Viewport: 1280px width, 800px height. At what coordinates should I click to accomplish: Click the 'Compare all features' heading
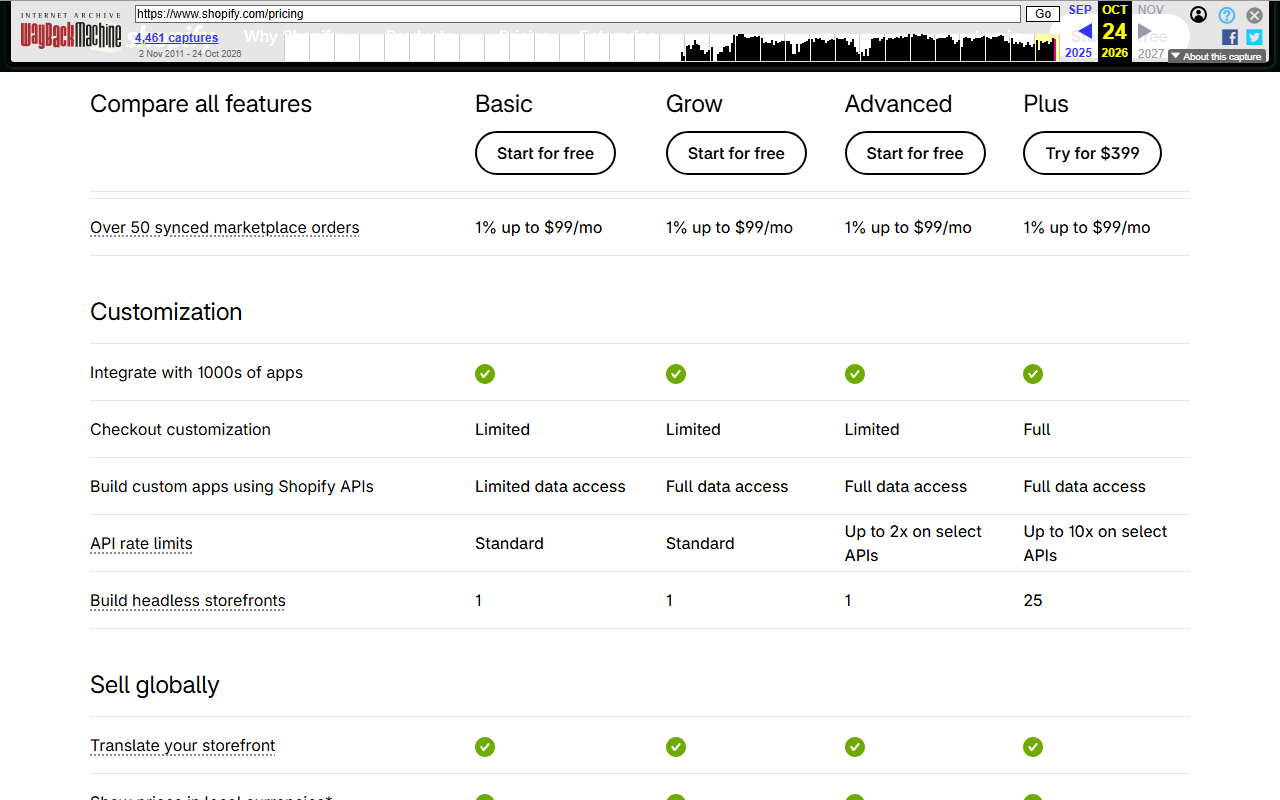click(201, 104)
